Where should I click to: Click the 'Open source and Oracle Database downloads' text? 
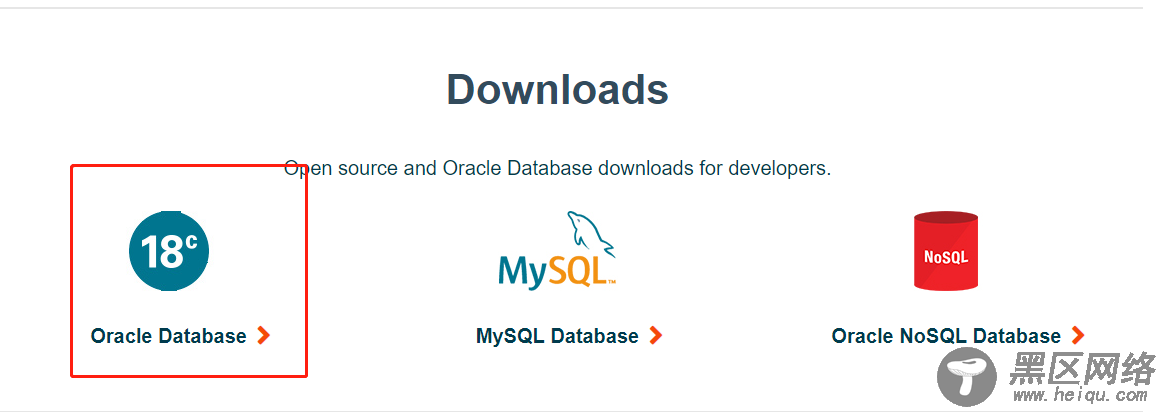[x=557, y=168]
